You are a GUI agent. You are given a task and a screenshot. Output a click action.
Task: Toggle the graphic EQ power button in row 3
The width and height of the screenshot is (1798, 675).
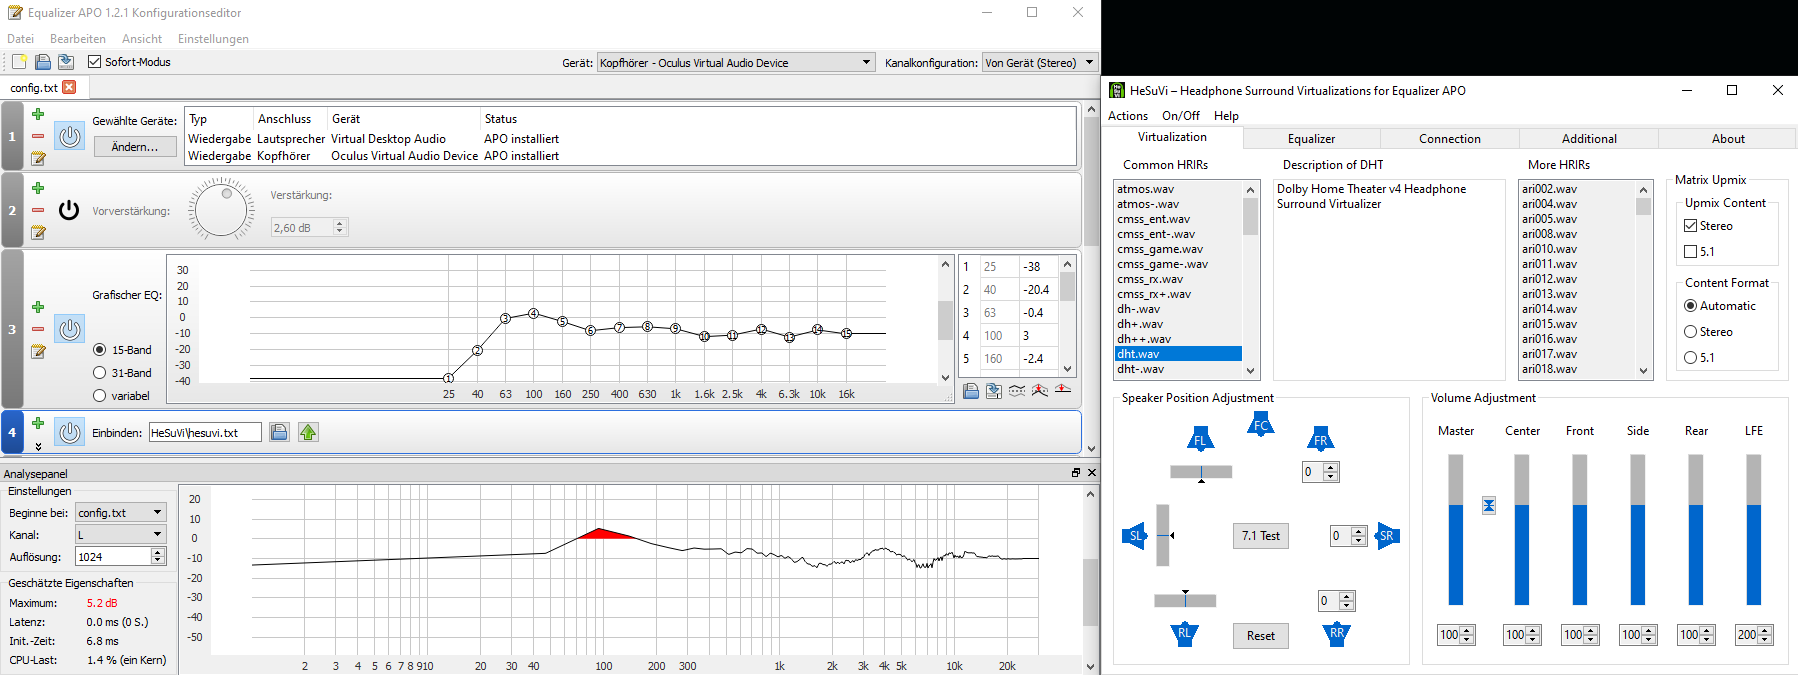click(69, 328)
